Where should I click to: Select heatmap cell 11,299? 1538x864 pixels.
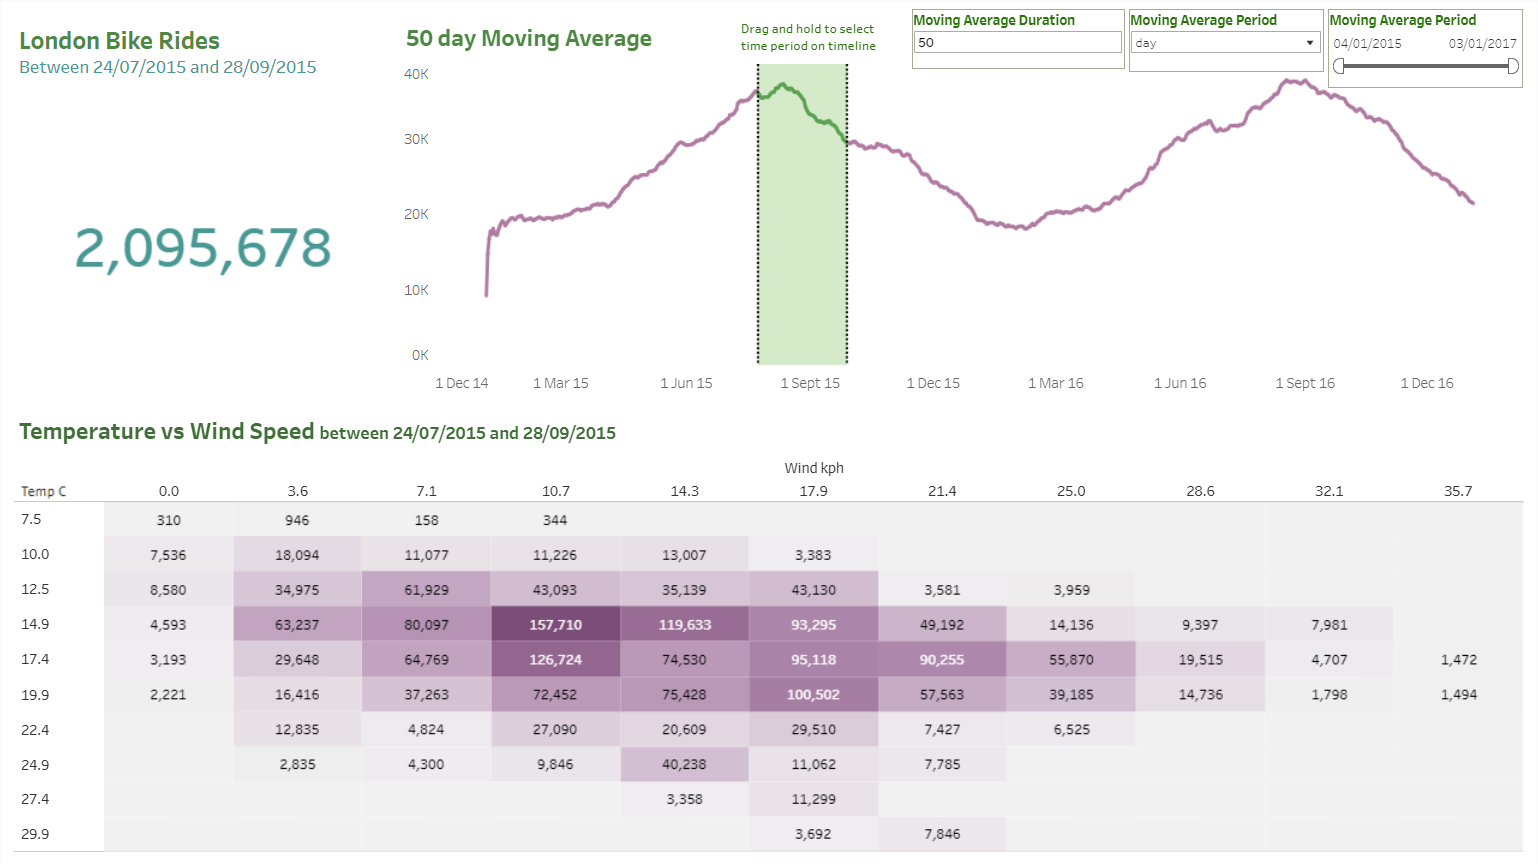[813, 799]
